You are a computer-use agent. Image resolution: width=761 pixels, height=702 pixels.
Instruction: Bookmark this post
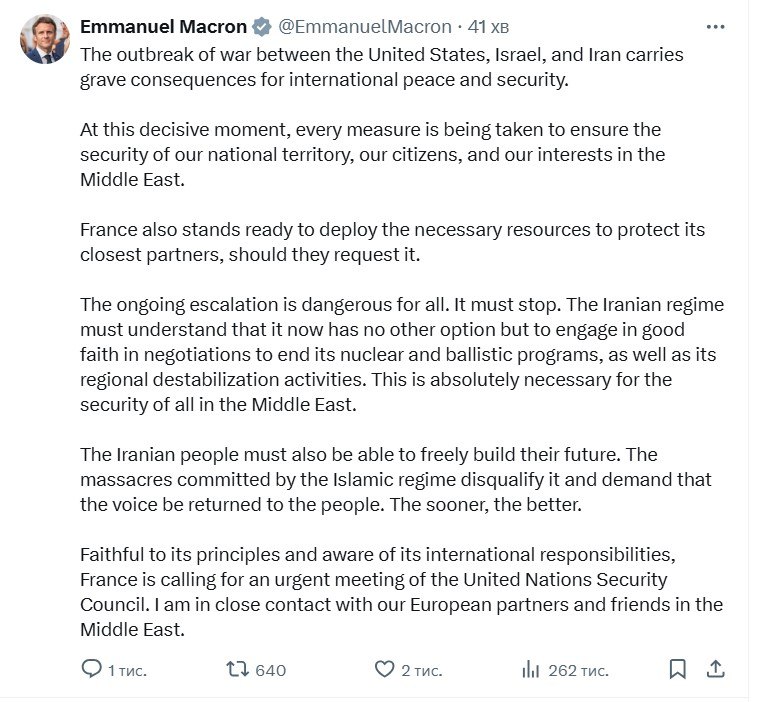click(x=677, y=669)
